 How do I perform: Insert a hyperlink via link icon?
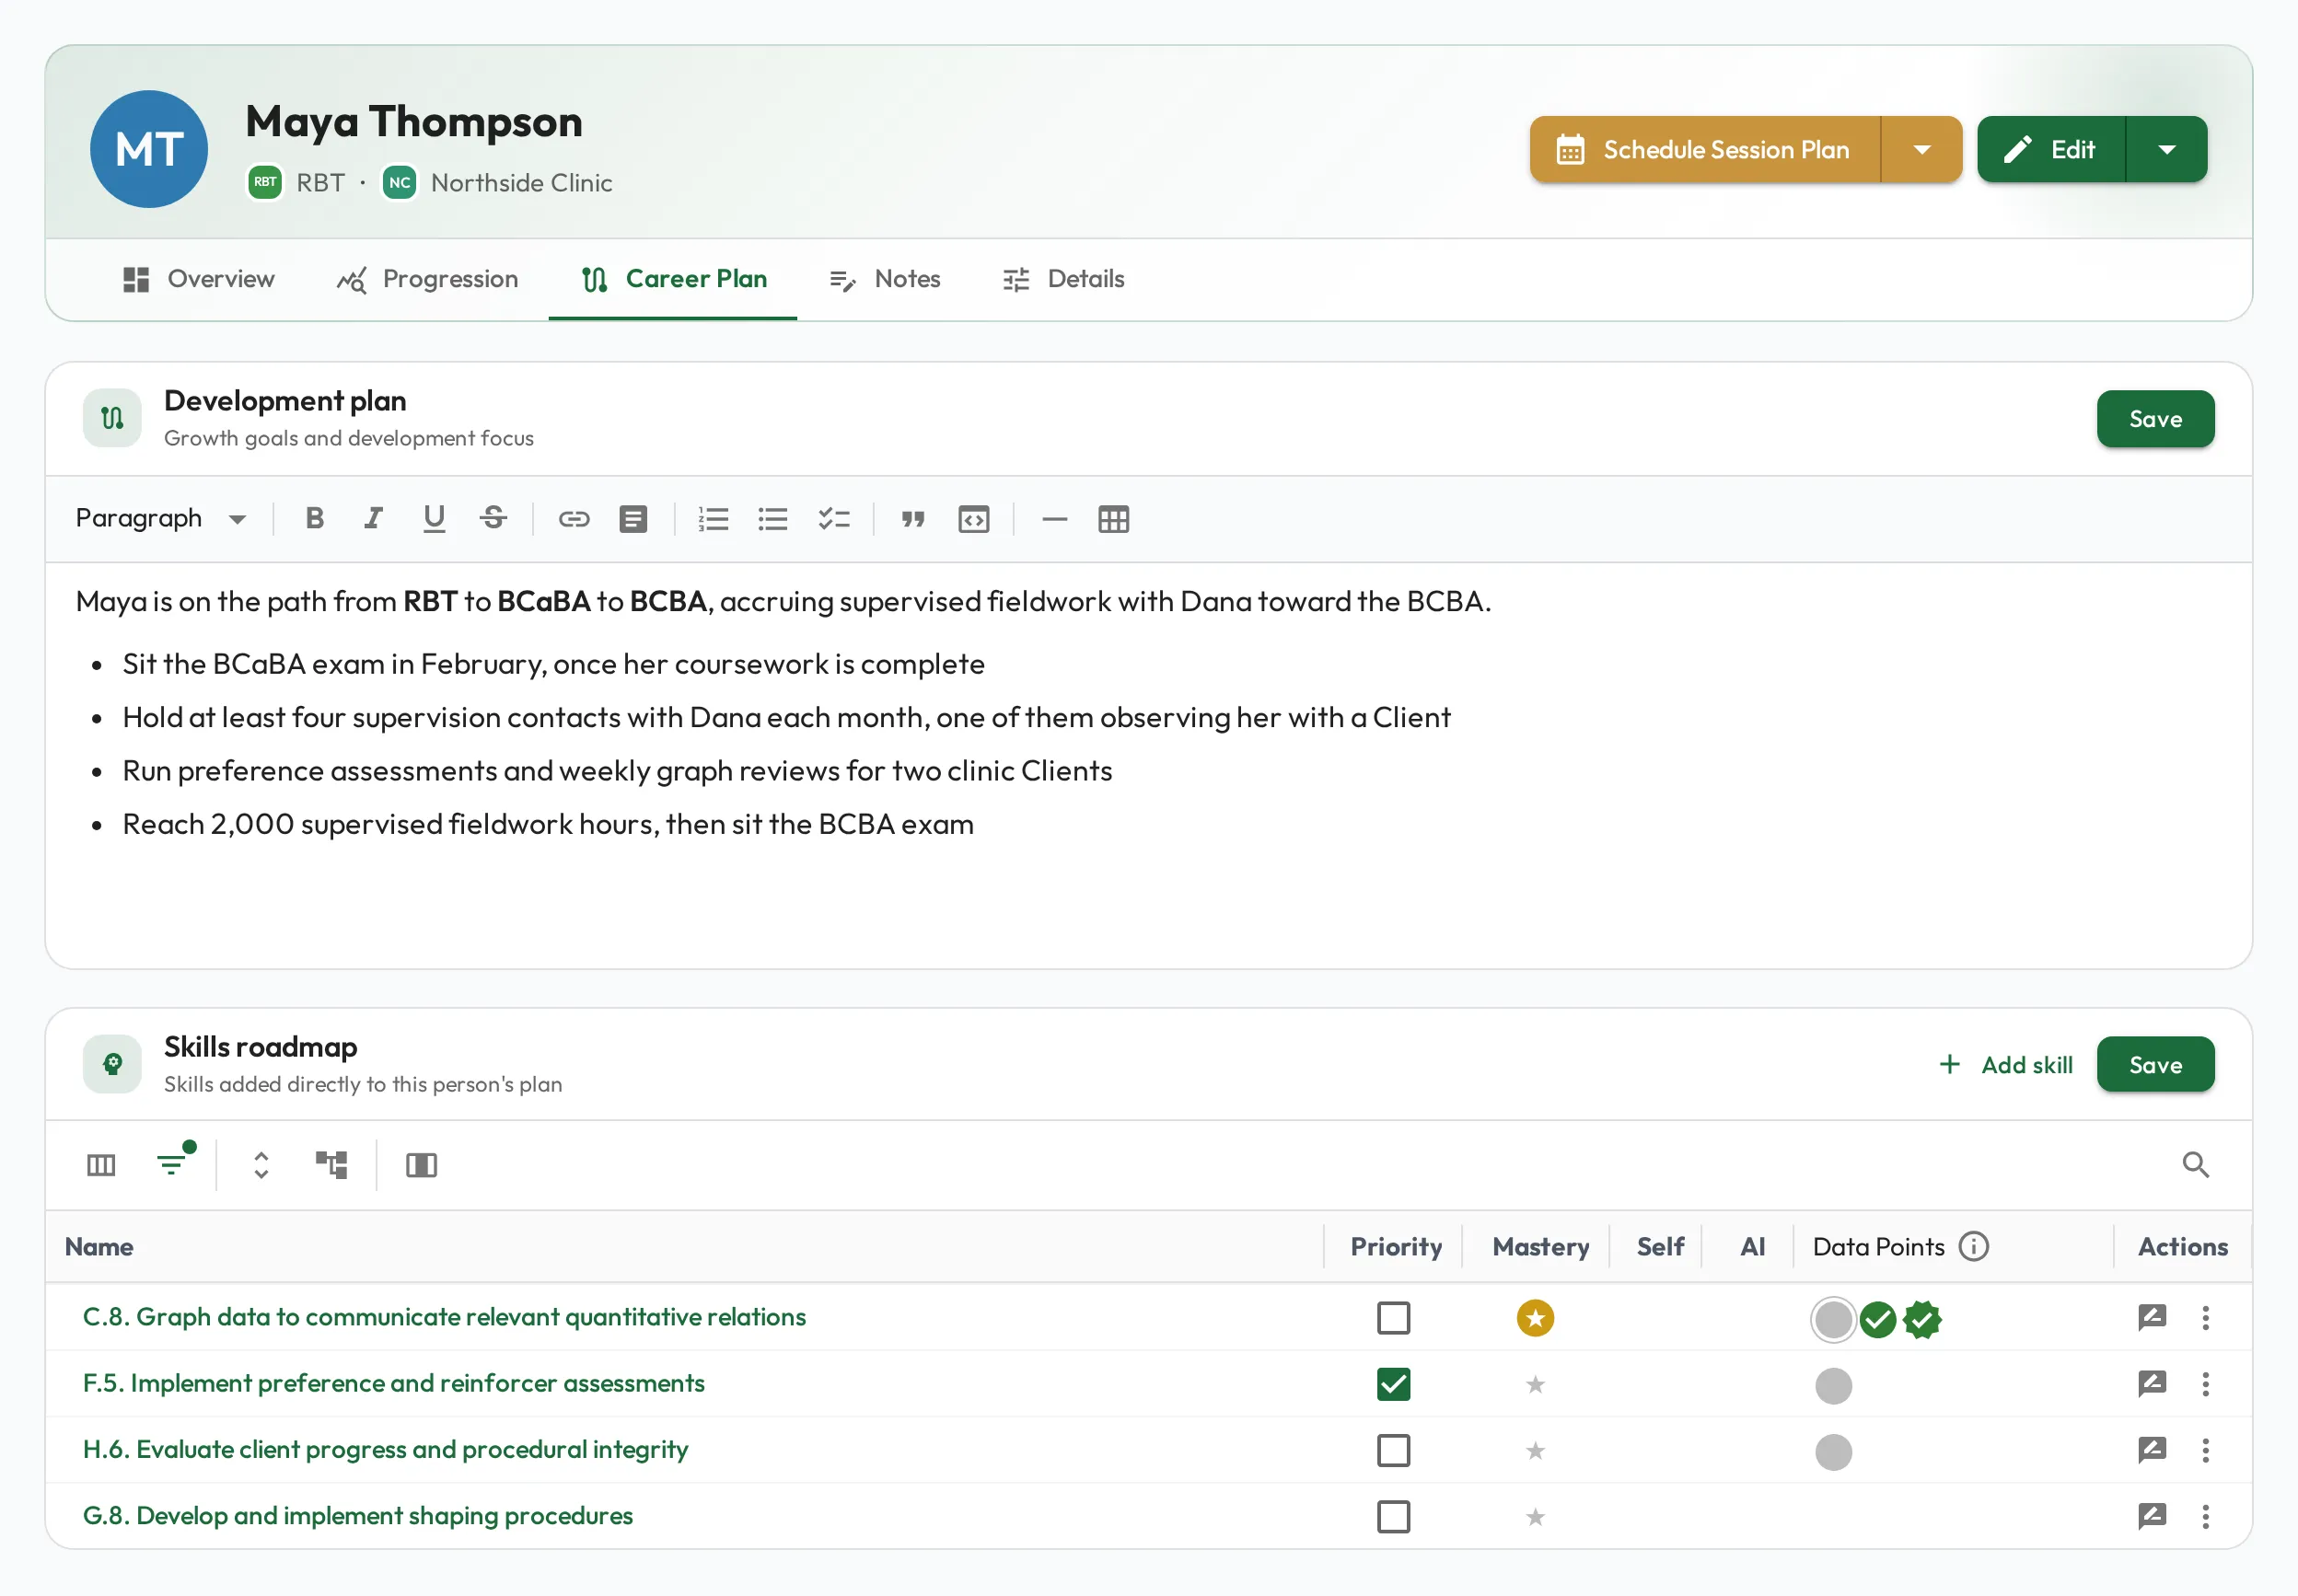tap(574, 518)
